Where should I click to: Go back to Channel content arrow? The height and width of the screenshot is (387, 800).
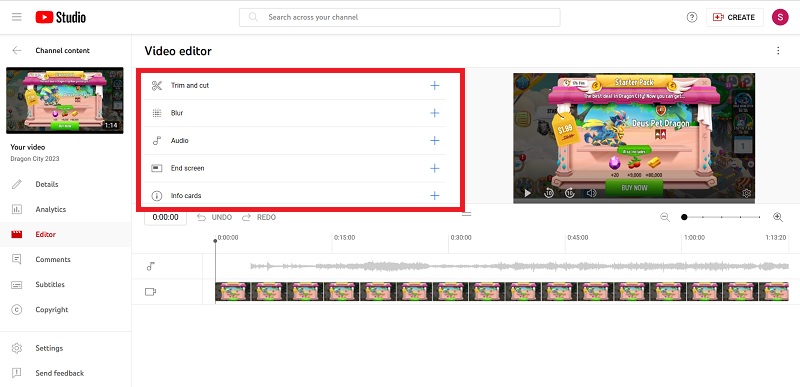[17, 50]
